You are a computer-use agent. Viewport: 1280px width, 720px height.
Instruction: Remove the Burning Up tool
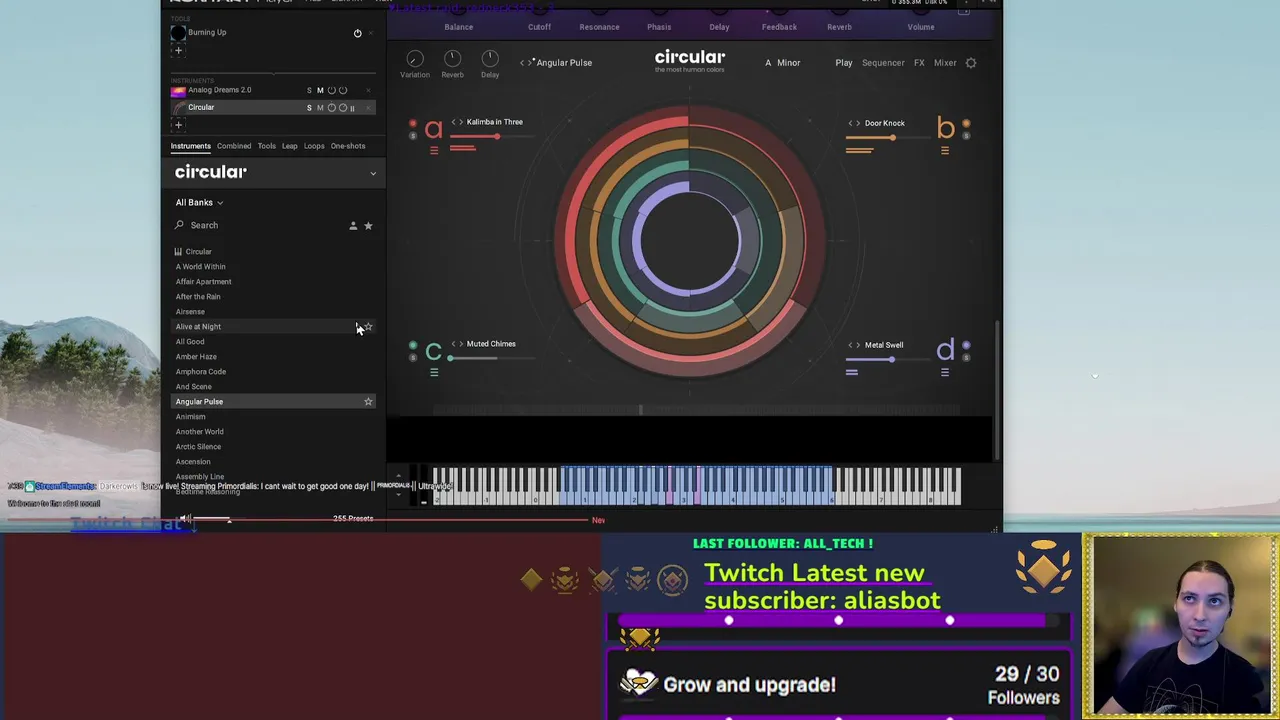(371, 33)
